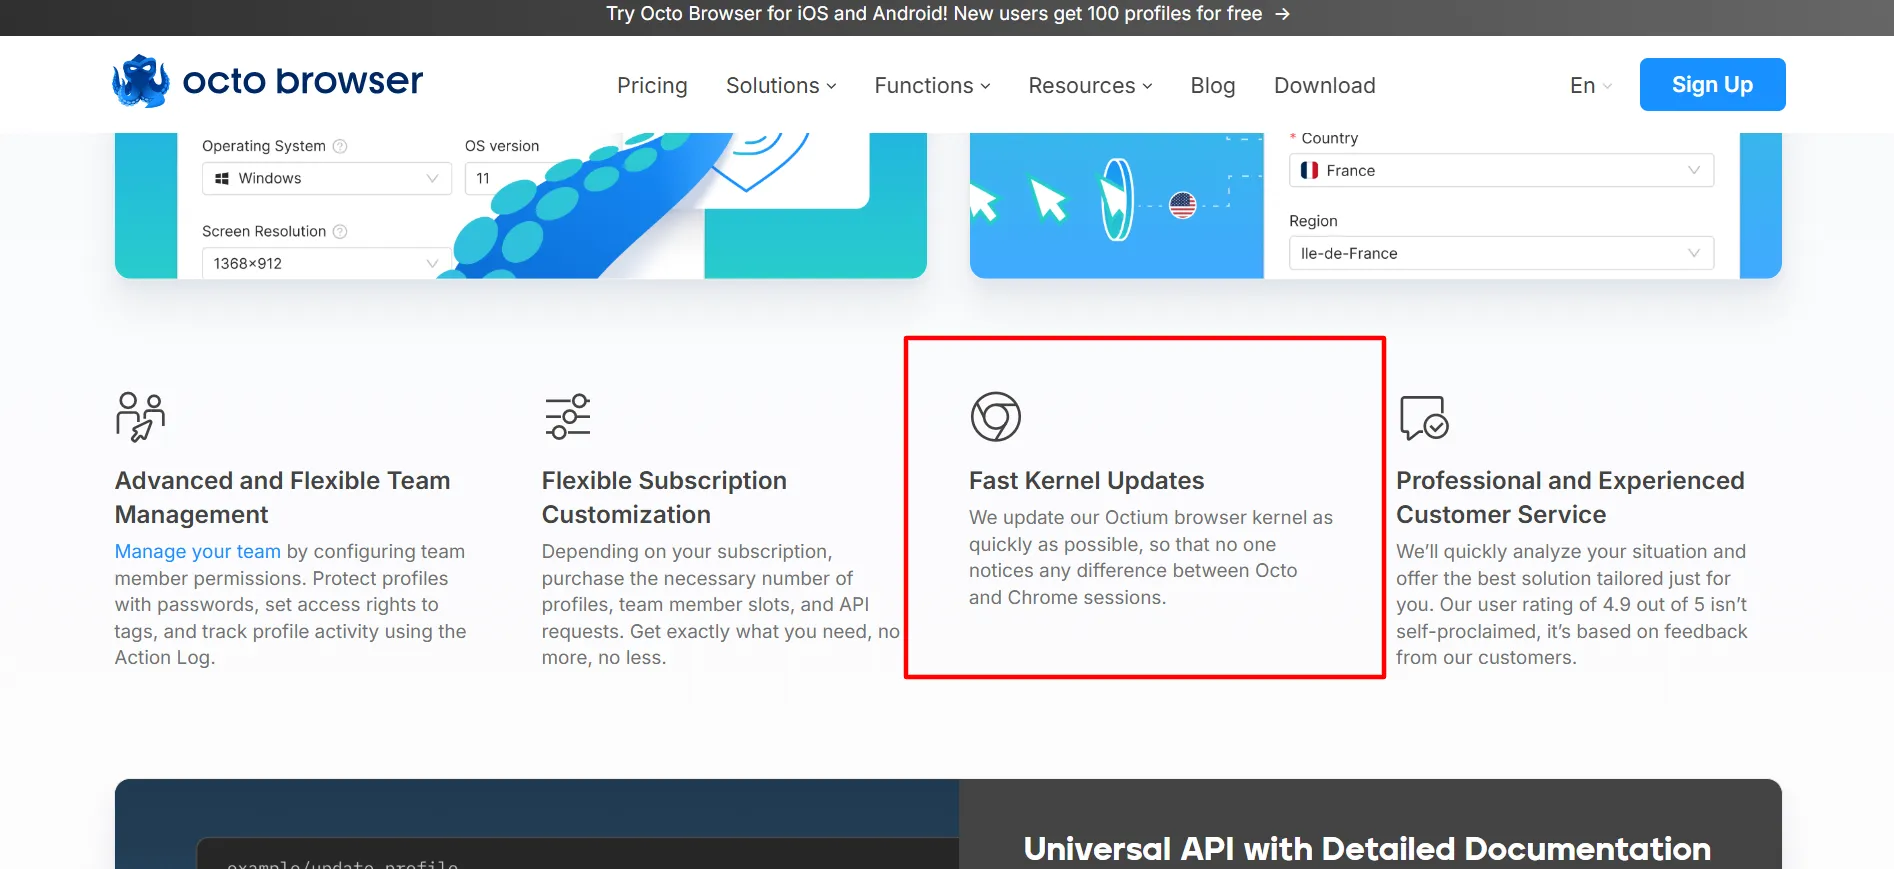
Task: Click the Windows logo icon in the OS field
Action: point(222,178)
